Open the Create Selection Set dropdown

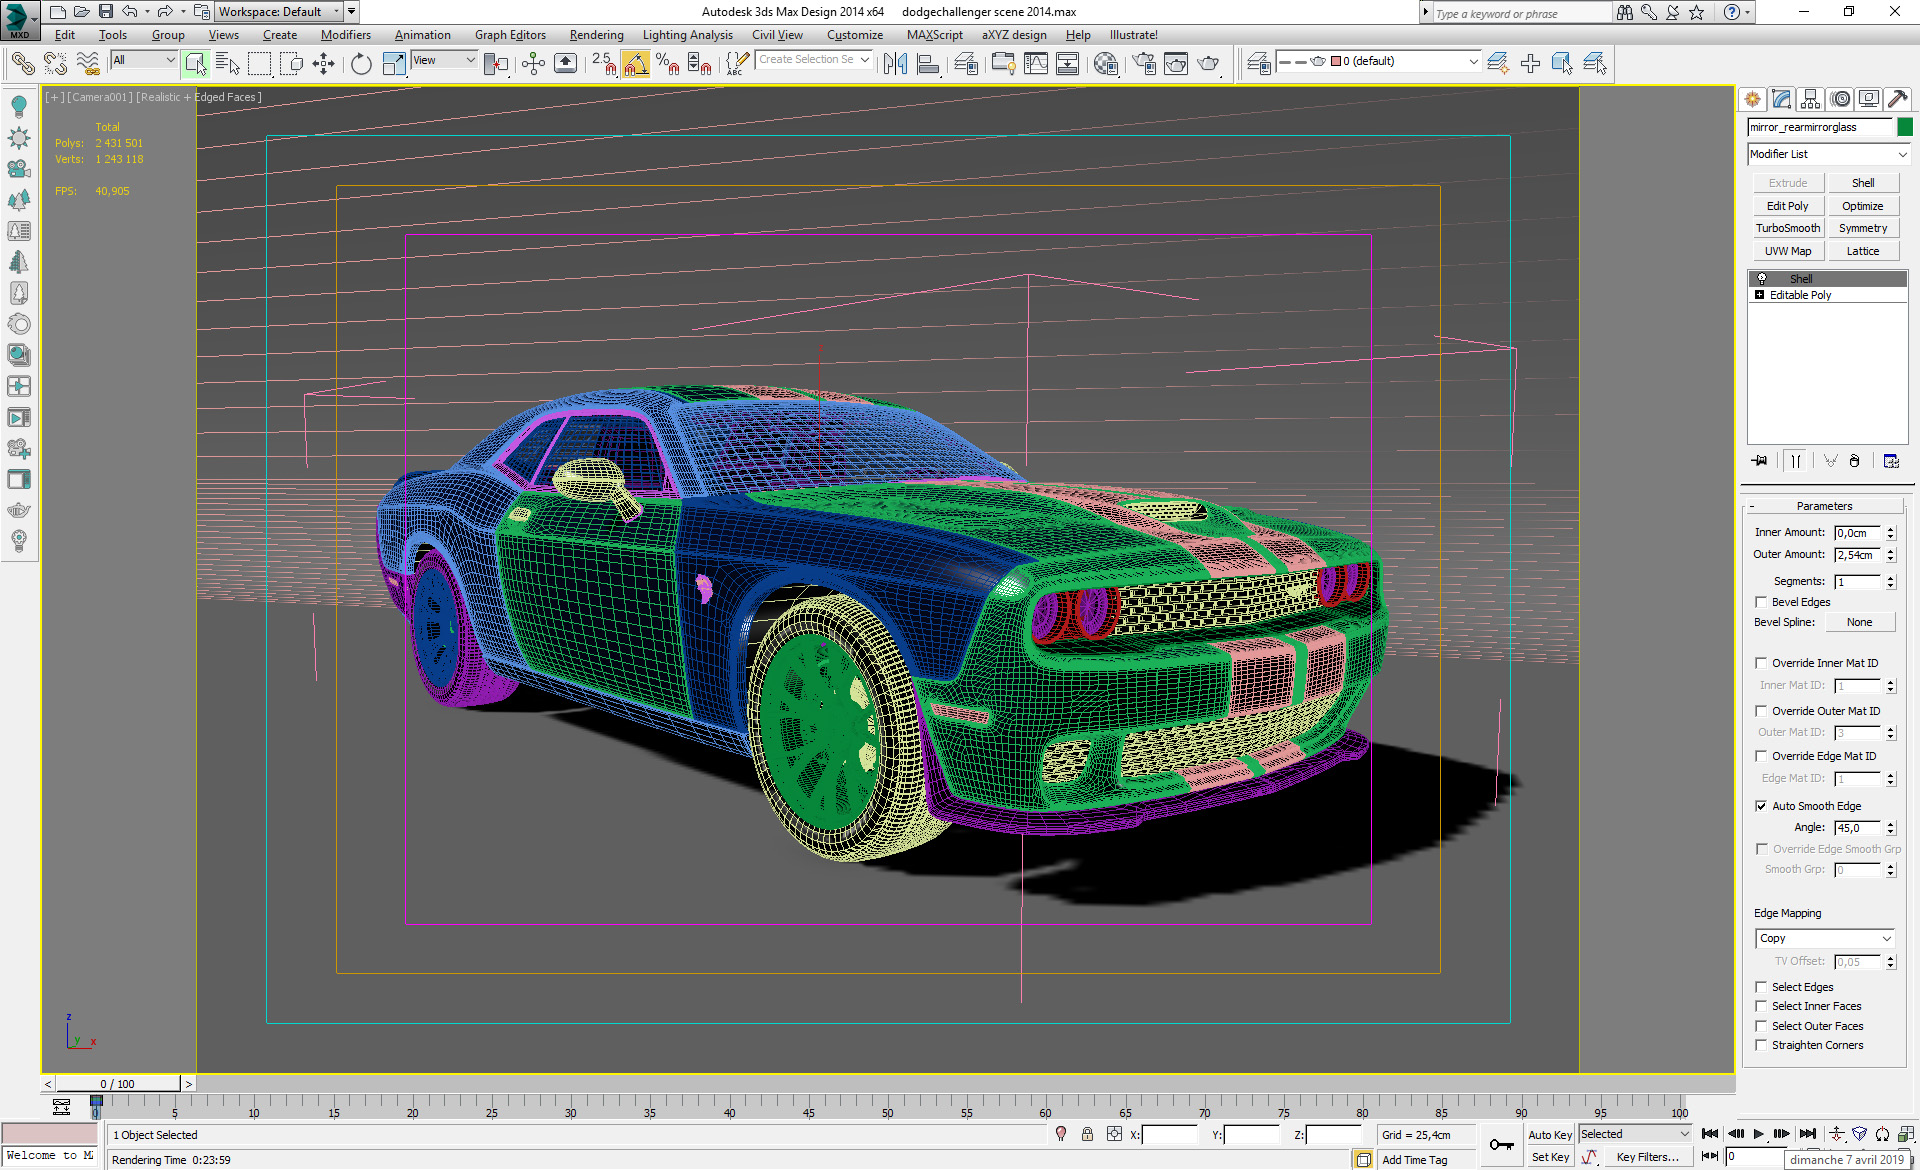pyautogui.click(x=814, y=60)
